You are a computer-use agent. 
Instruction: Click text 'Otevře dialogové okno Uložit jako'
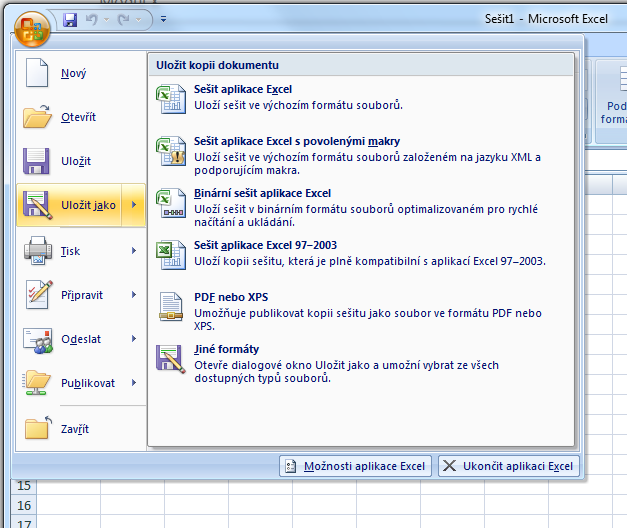[282, 365]
